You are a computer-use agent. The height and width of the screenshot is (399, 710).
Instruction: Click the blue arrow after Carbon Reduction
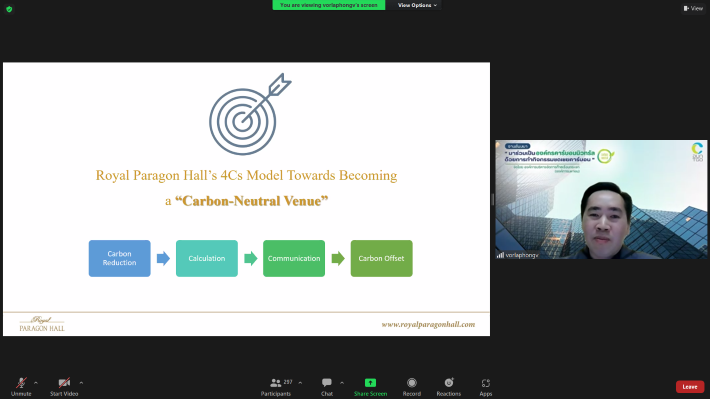163,259
